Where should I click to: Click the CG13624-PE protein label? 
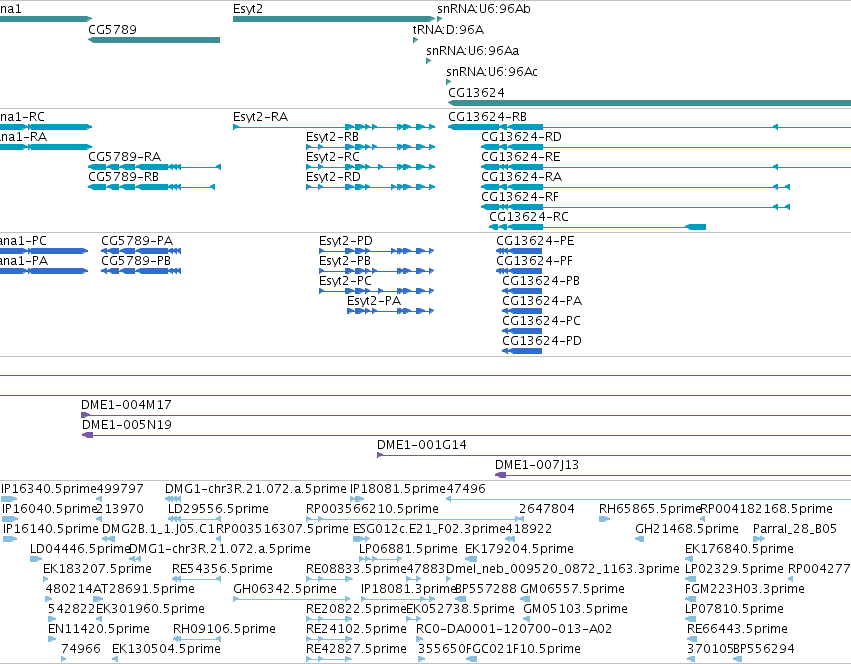click(535, 241)
